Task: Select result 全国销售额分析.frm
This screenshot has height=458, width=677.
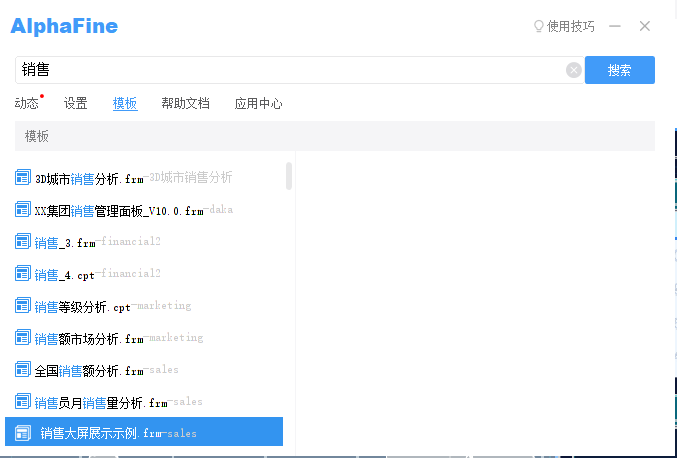Action: (144, 370)
